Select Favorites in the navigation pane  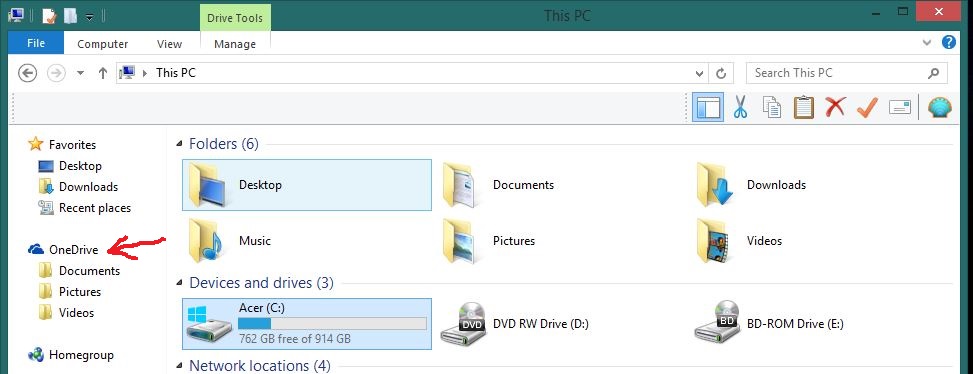tap(62, 145)
